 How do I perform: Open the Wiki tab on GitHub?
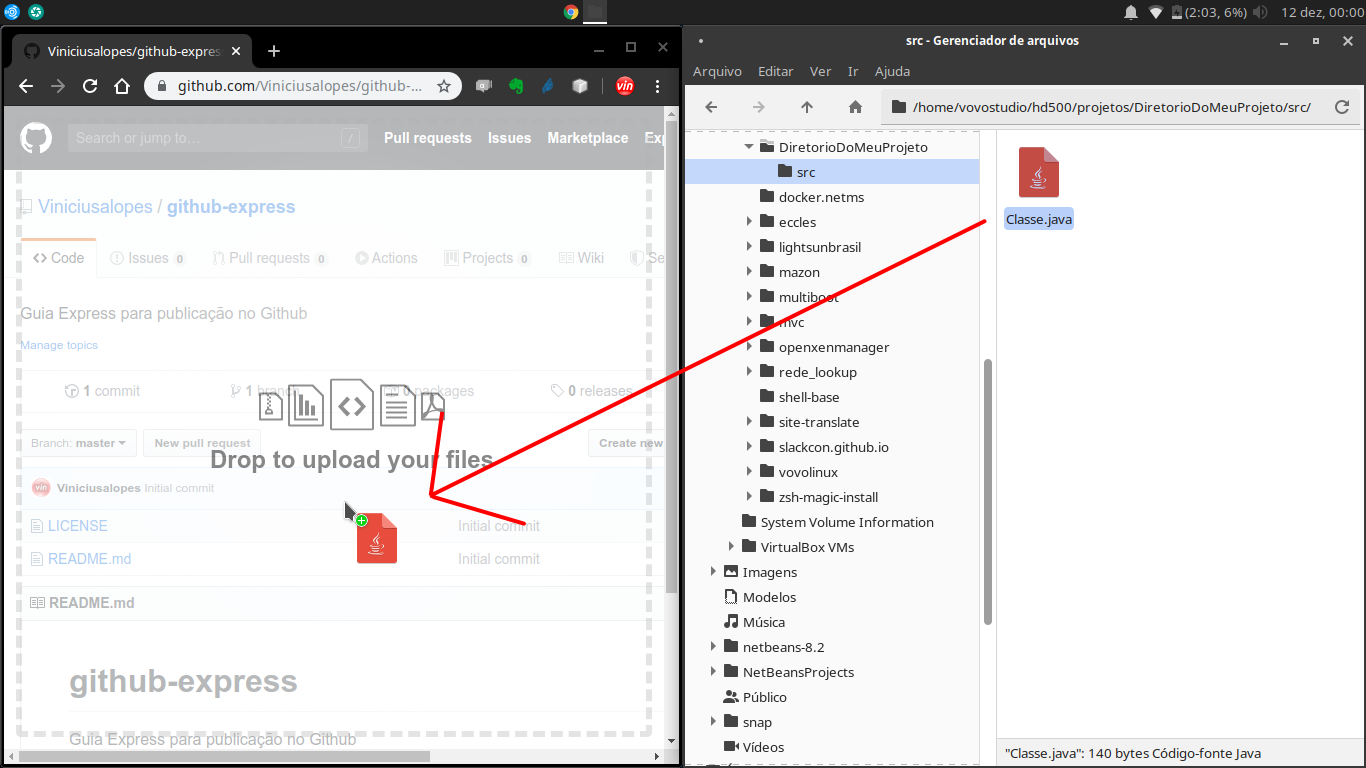(582, 258)
